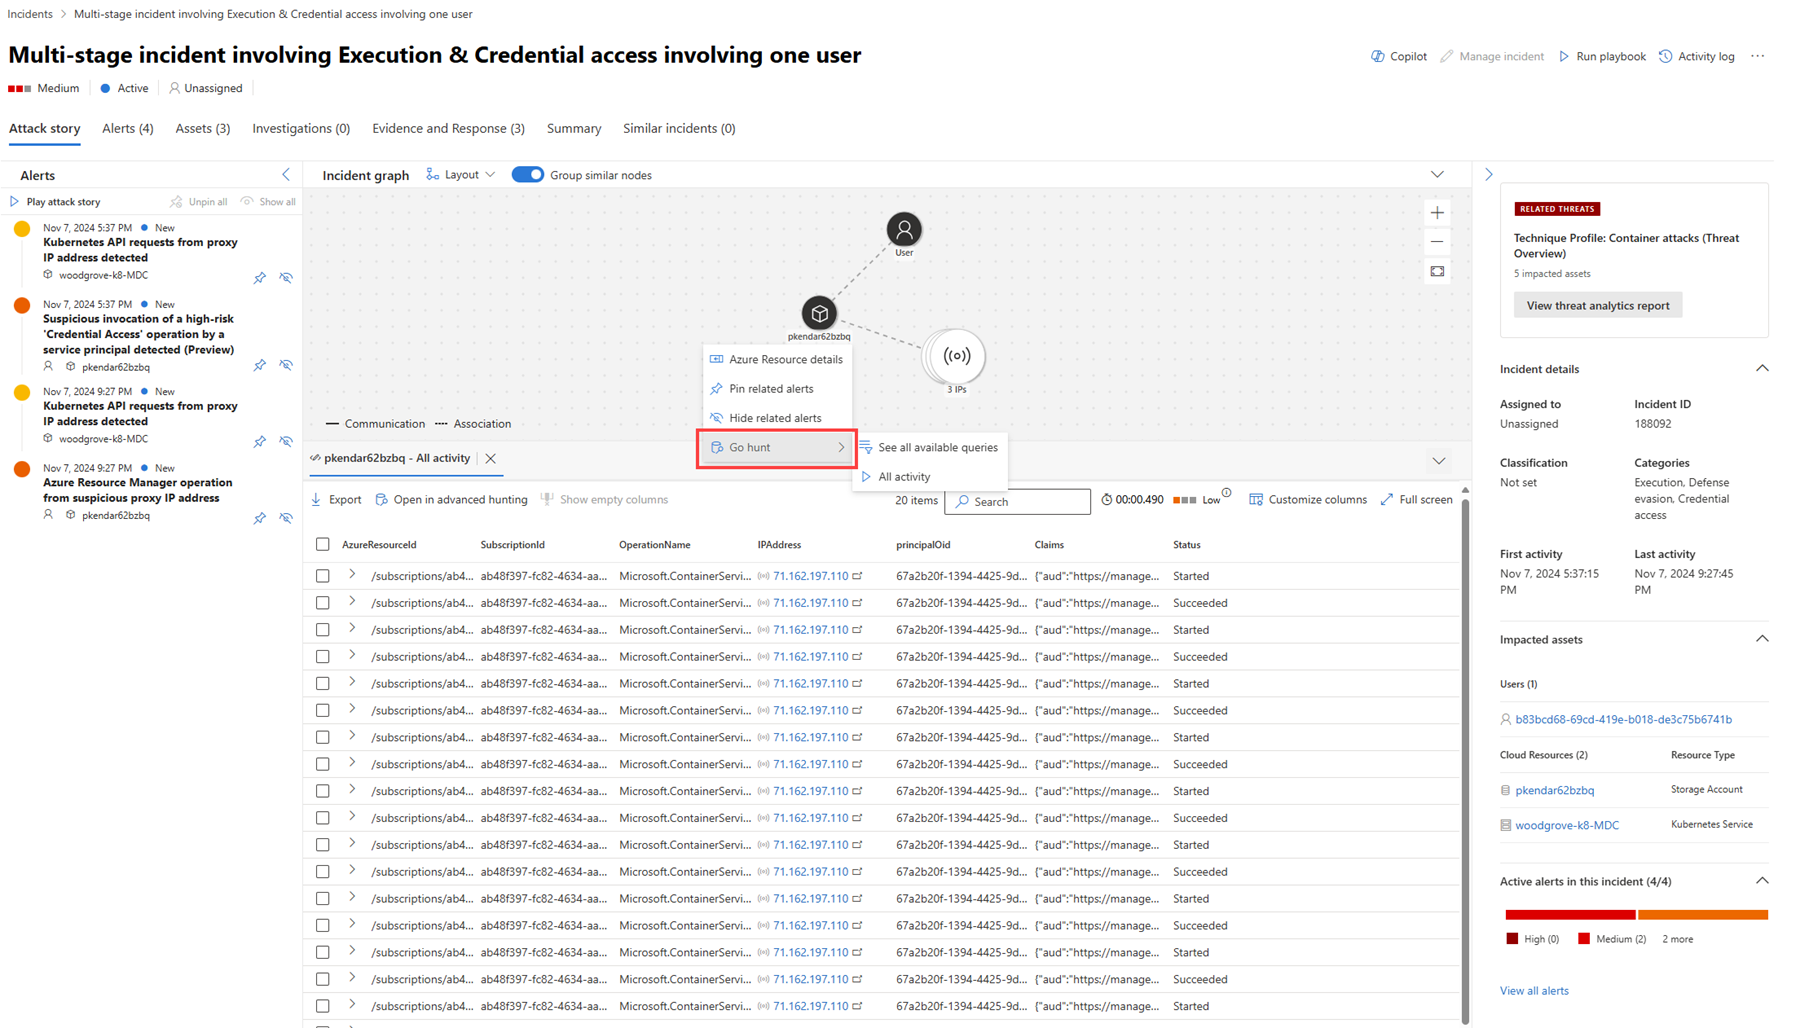Expand the third activity row
Screen dimensions: 1800x1028
pyautogui.click(x=352, y=629)
